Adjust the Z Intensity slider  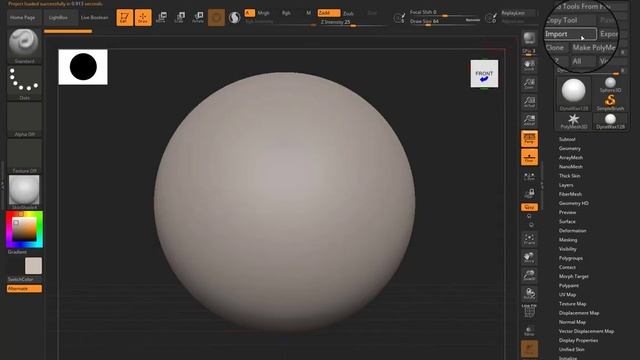(352, 22)
